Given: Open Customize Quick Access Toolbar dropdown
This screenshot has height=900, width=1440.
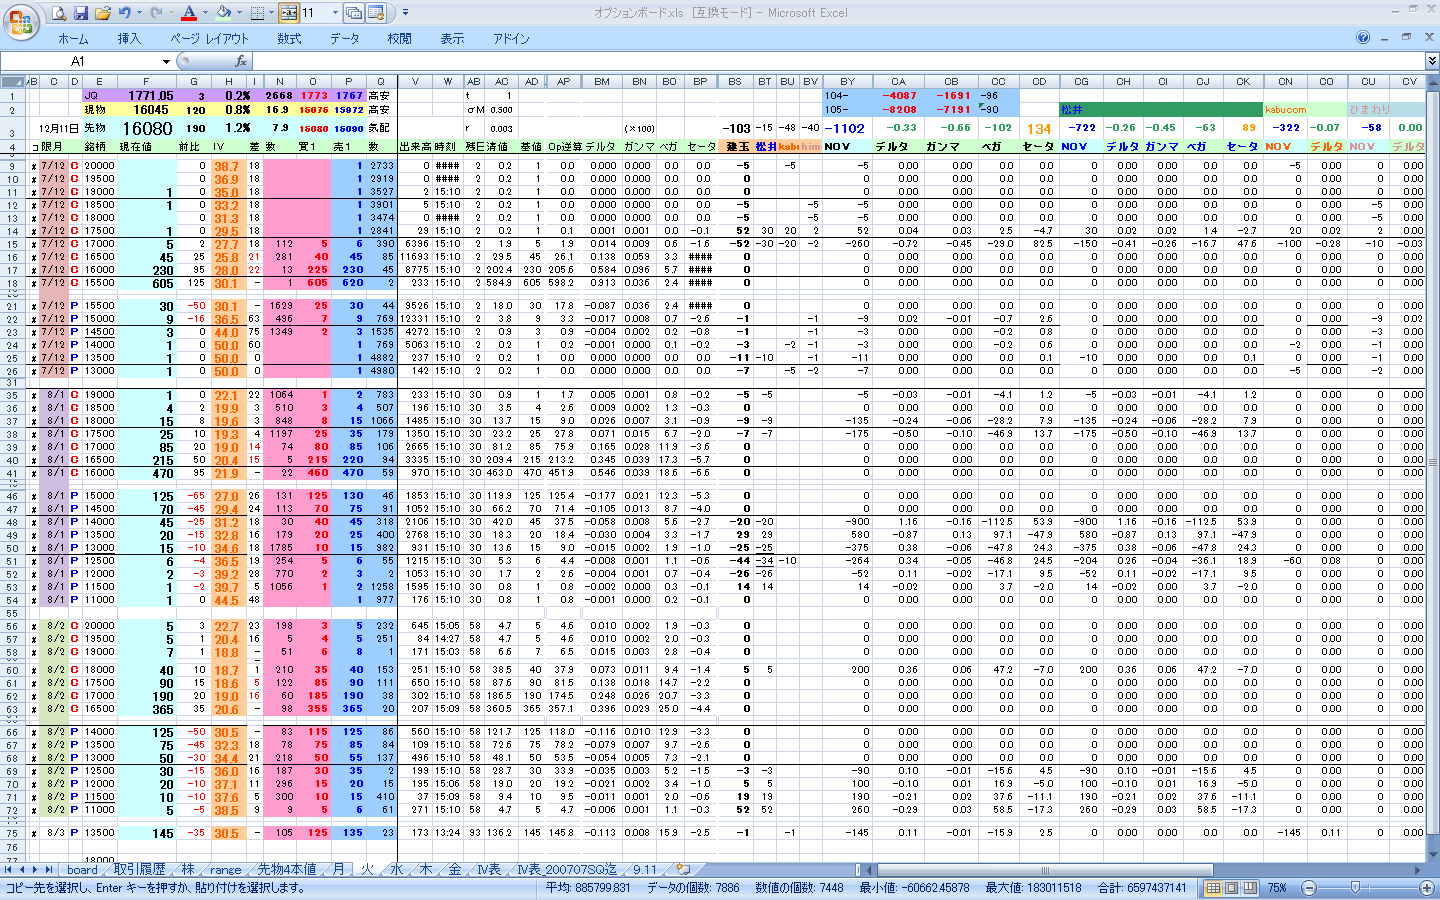Looking at the screenshot, I should (x=405, y=13).
